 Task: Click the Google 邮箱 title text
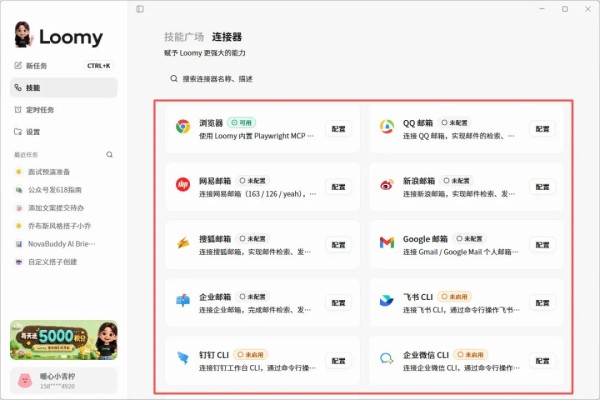tap(425, 239)
